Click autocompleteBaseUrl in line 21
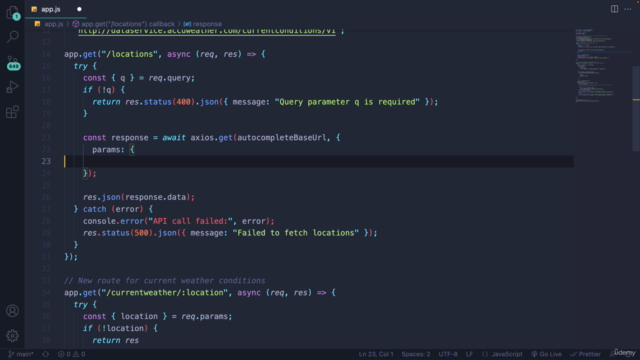The width and height of the screenshot is (640, 360). pyautogui.click(x=282, y=138)
